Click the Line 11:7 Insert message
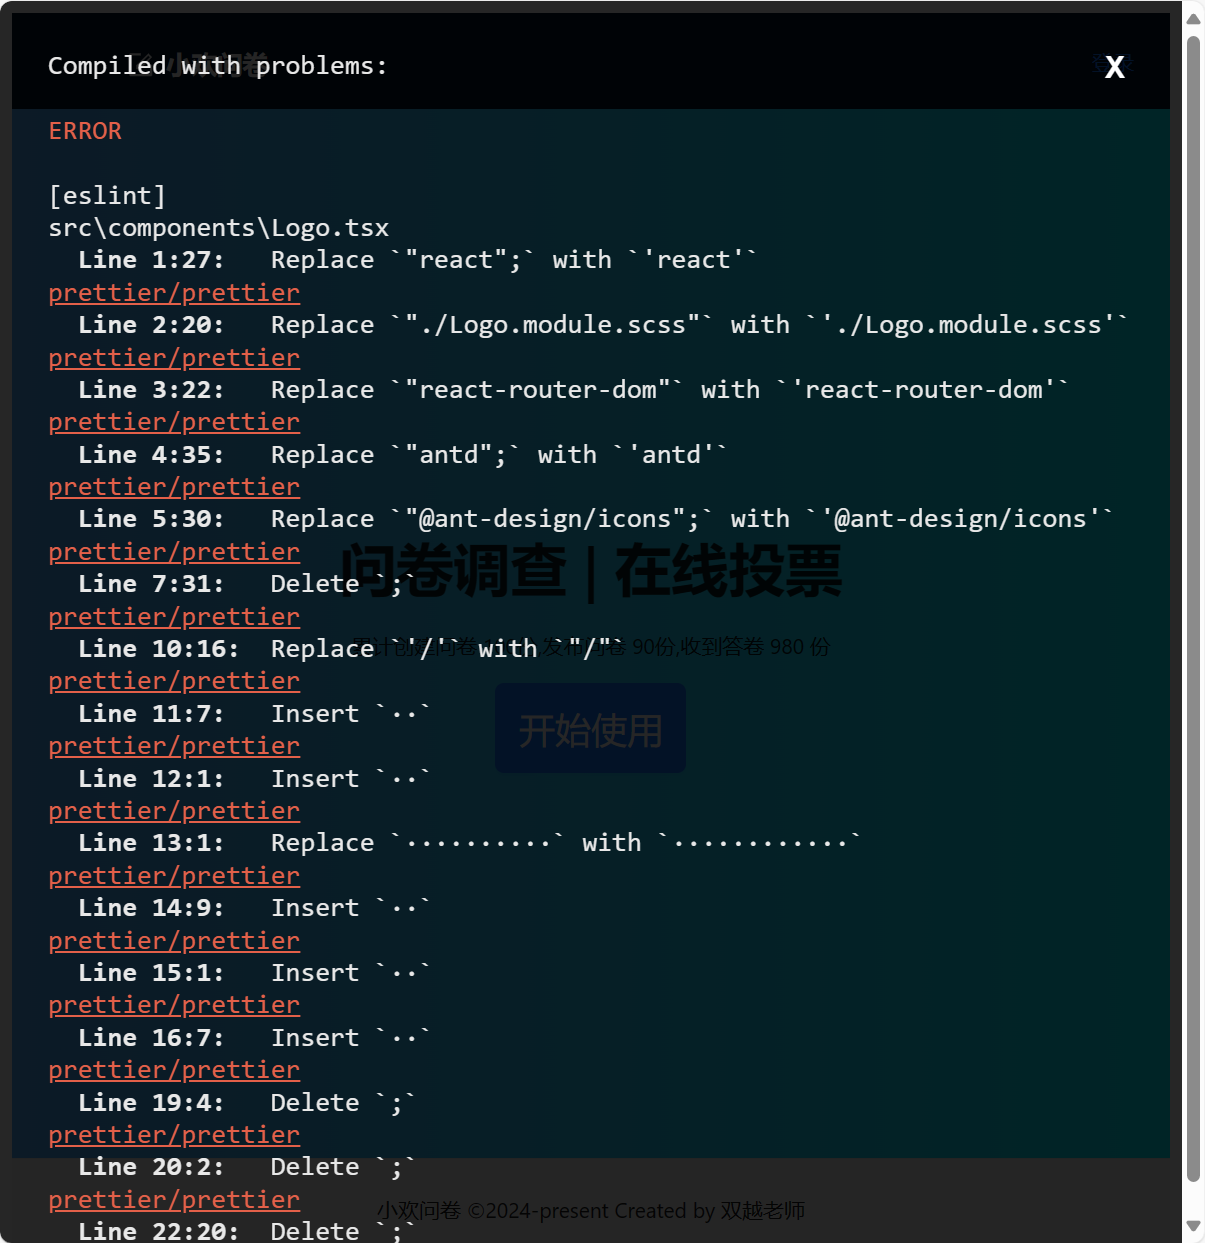Viewport: 1205px width, 1243px height. click(255, 714)
